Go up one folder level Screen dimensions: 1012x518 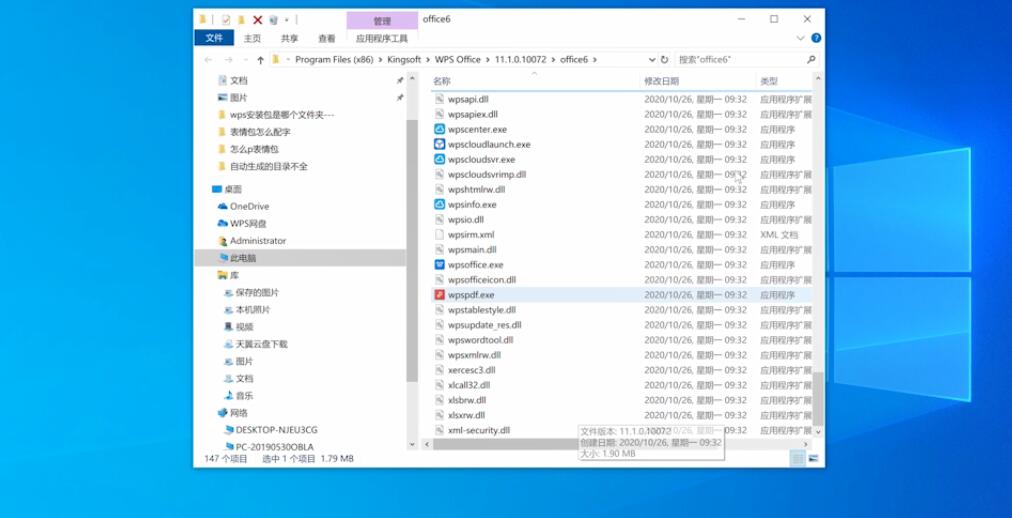click(x=260, y=59)
